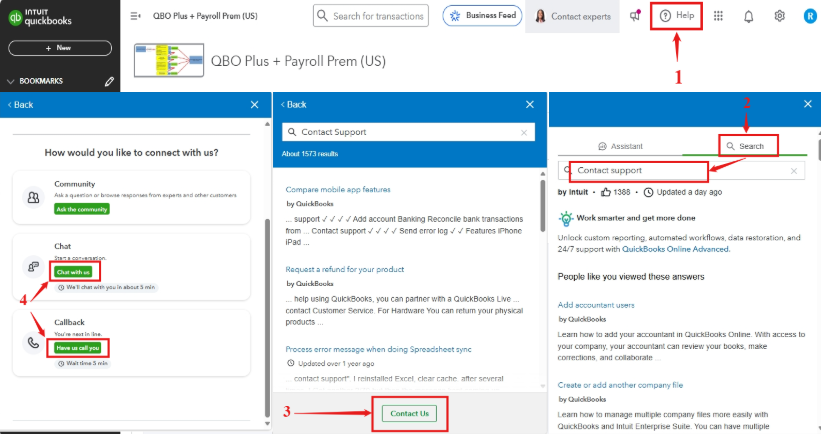Viewport: 821px width, 434px height.
Task: Click the Community people icon
Action: coord(33,197)
